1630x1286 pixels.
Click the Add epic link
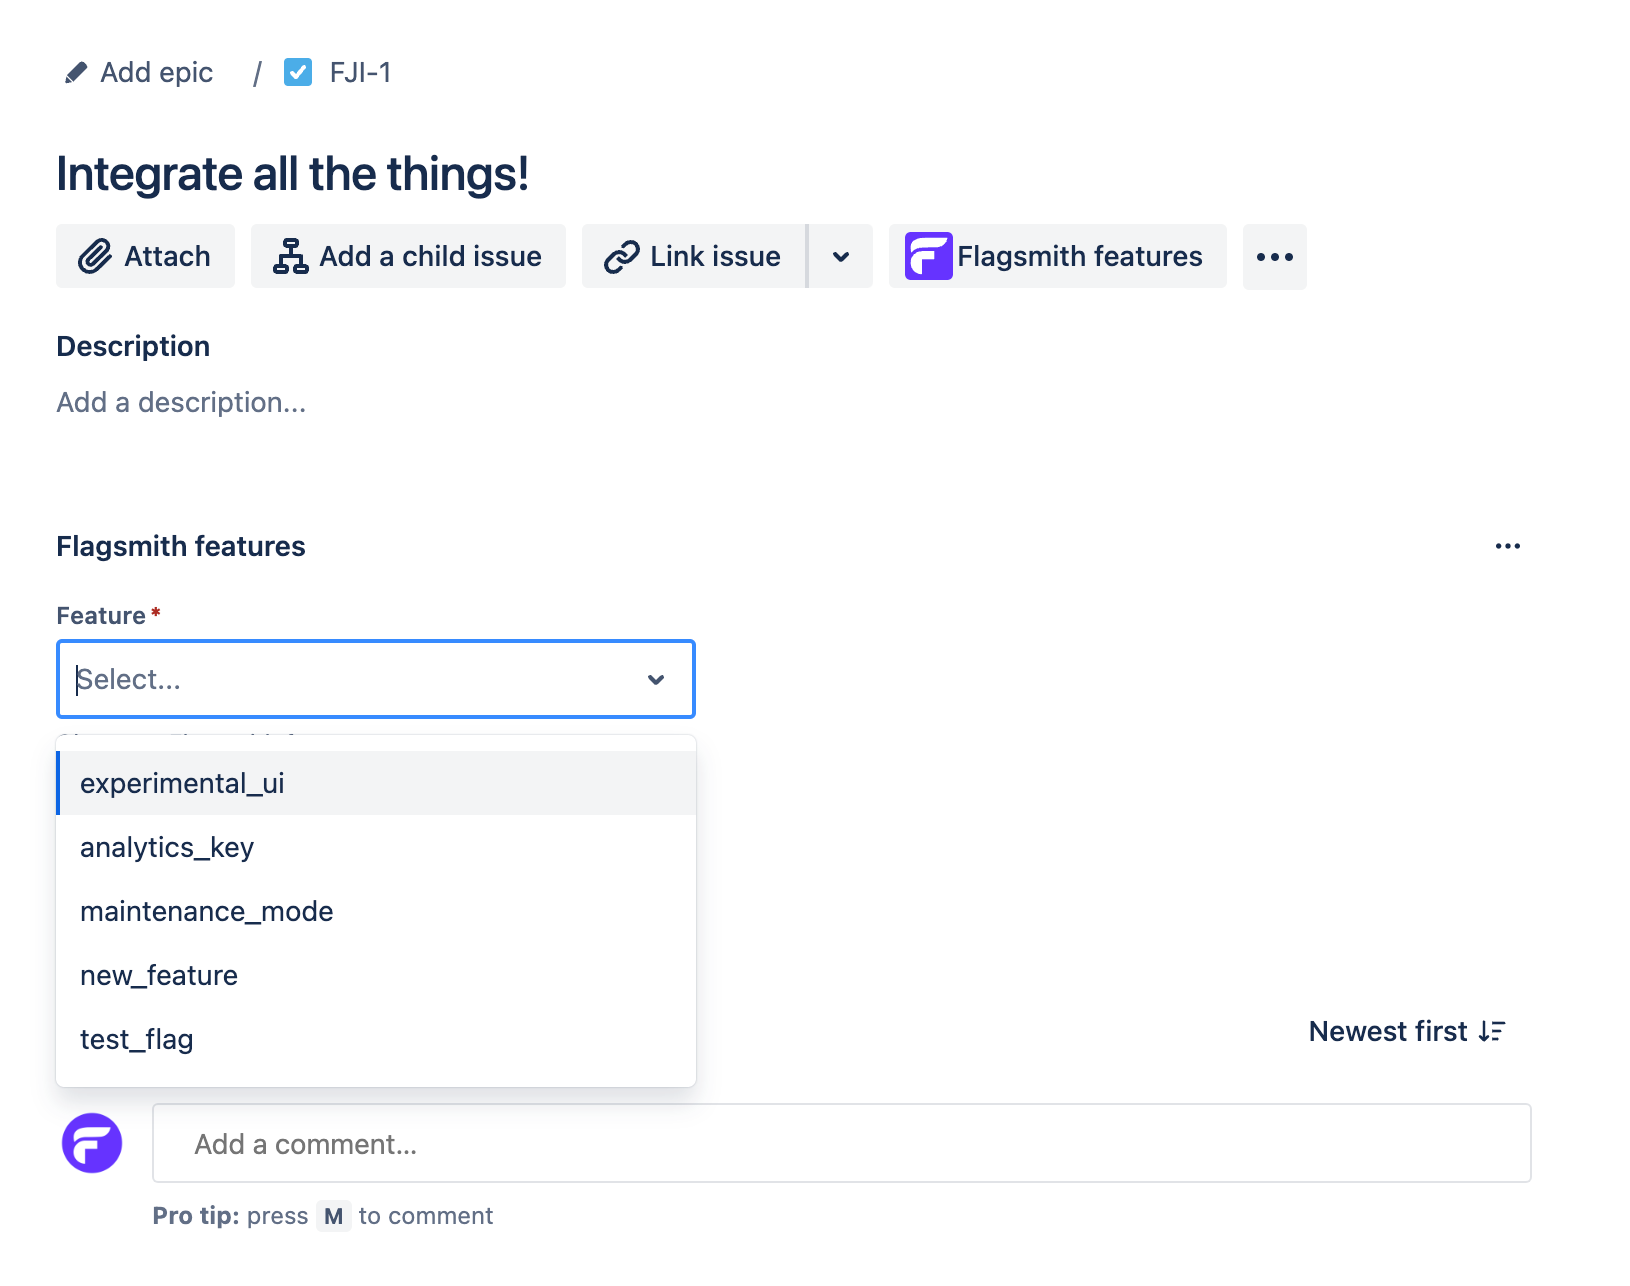coord(156,71)
